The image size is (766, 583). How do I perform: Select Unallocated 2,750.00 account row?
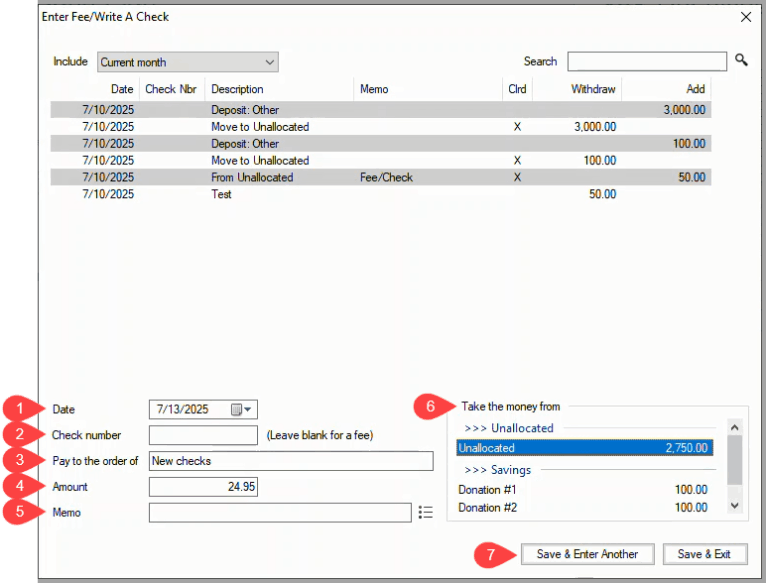pos(584,448)
